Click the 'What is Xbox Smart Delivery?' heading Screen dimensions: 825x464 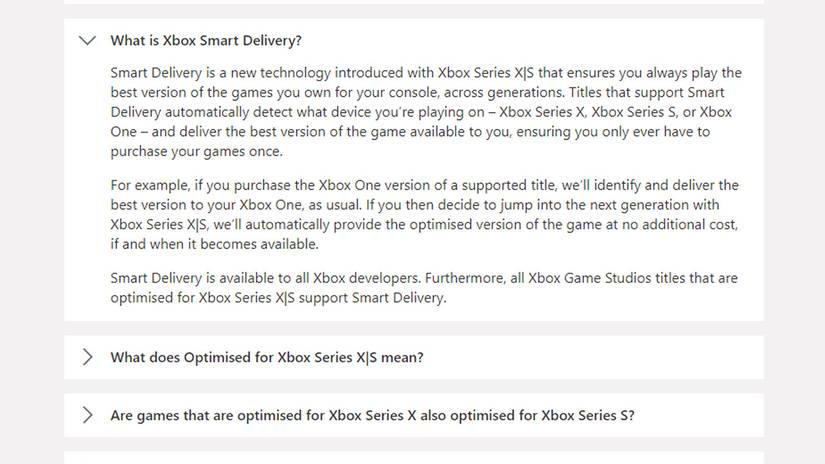click(x=206, y=41)
